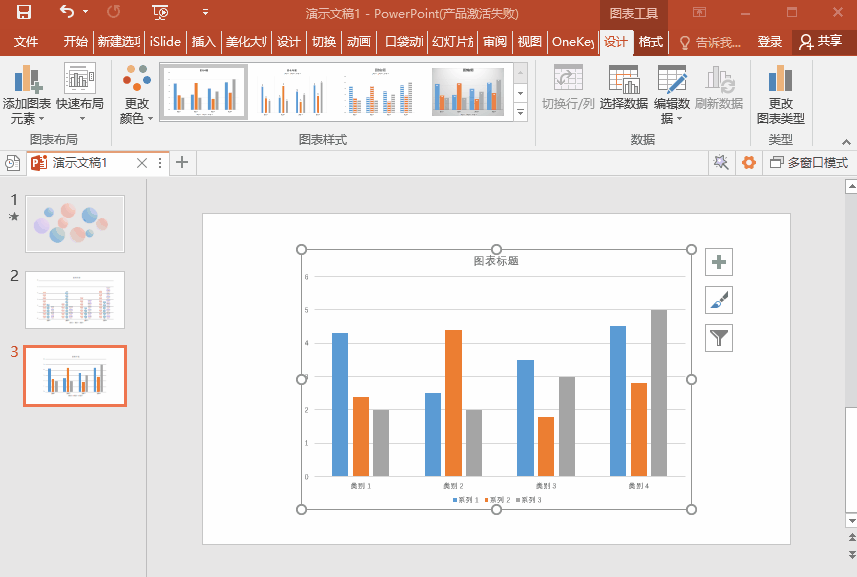The image size is (857, 577).
Task: Click 切换行/列 icon
Action: point(568,87)
